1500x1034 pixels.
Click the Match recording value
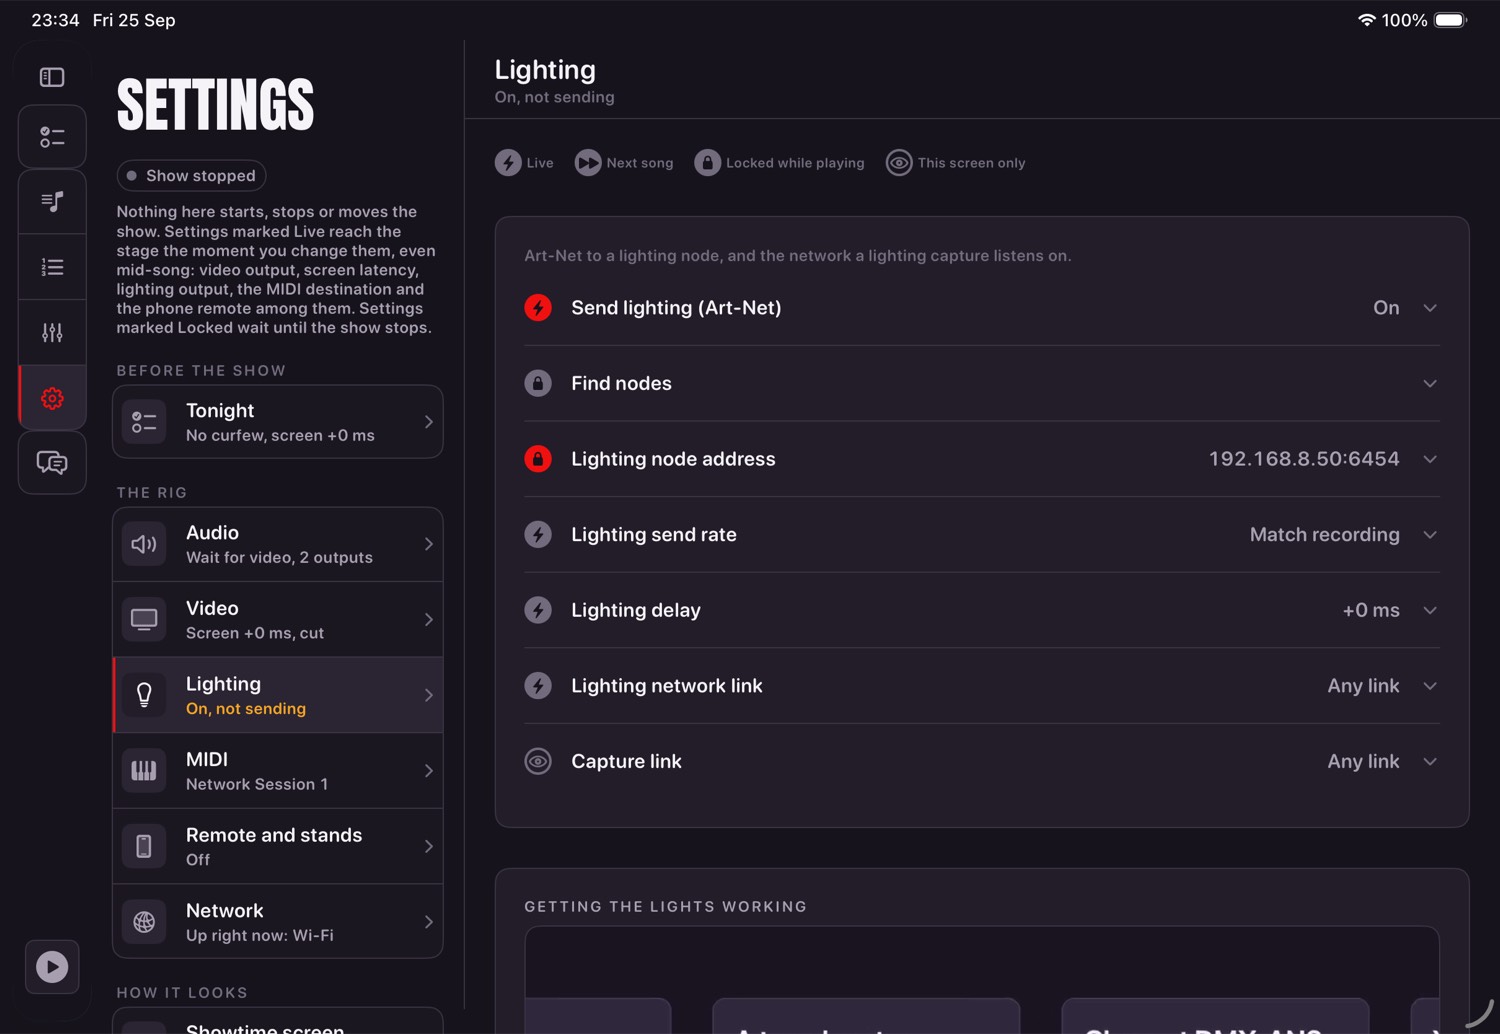(1324, 535)
